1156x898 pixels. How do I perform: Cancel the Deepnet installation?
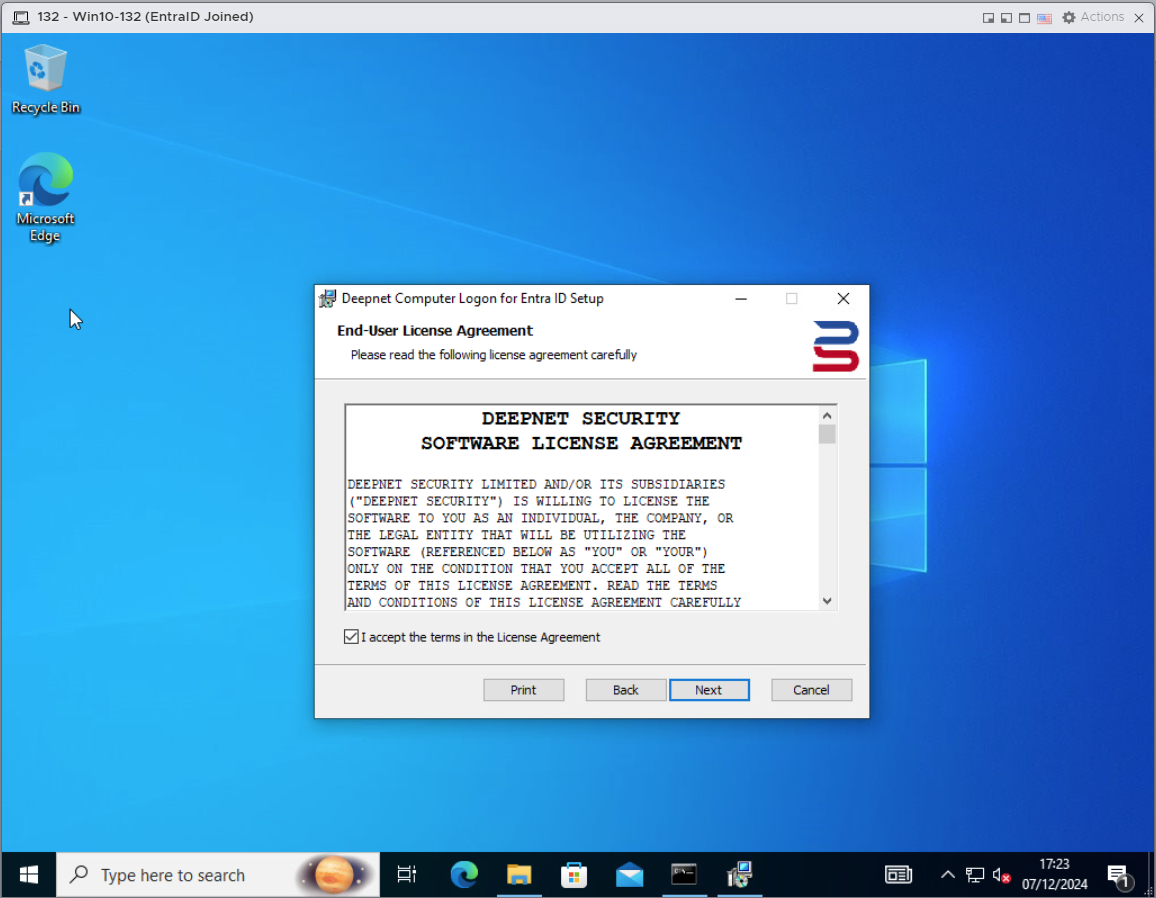tap(811, 690)
